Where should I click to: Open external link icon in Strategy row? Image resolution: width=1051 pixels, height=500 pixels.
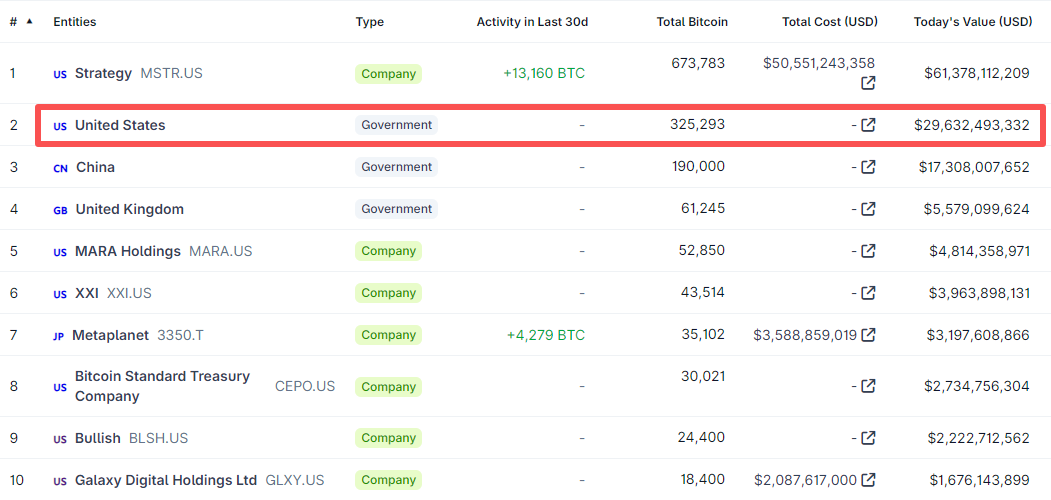[868, 83]
